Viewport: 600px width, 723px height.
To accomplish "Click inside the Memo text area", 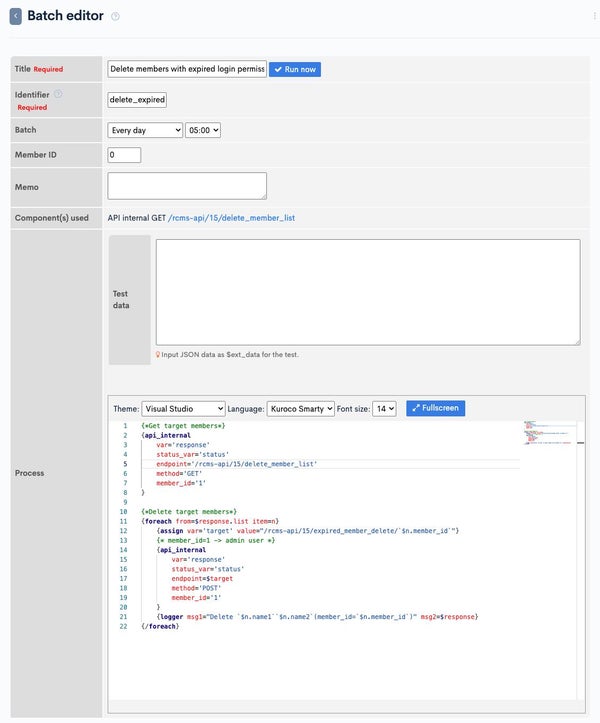I will (x=187, y=186).
